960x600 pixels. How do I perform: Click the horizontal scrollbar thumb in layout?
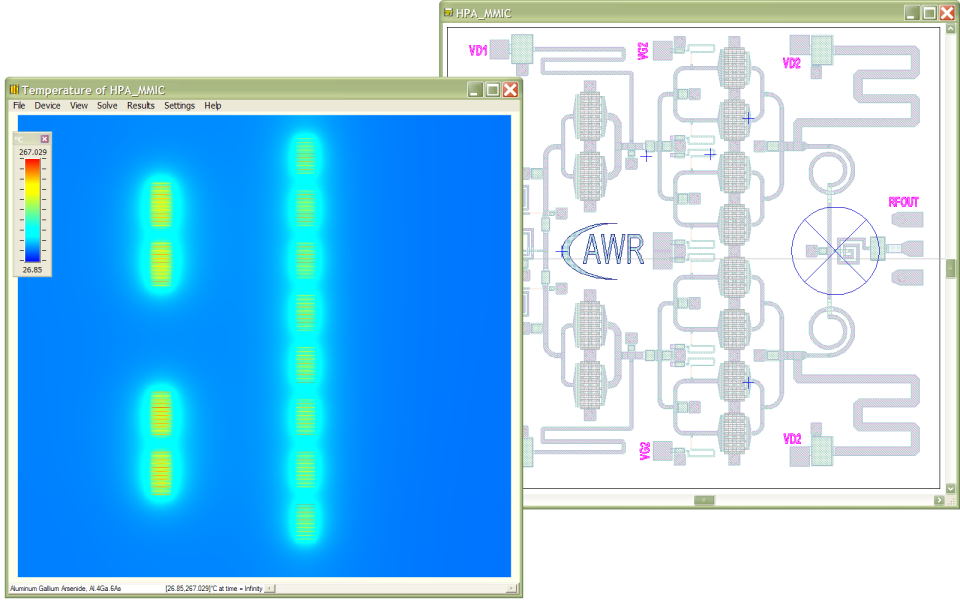click(704, 499)
